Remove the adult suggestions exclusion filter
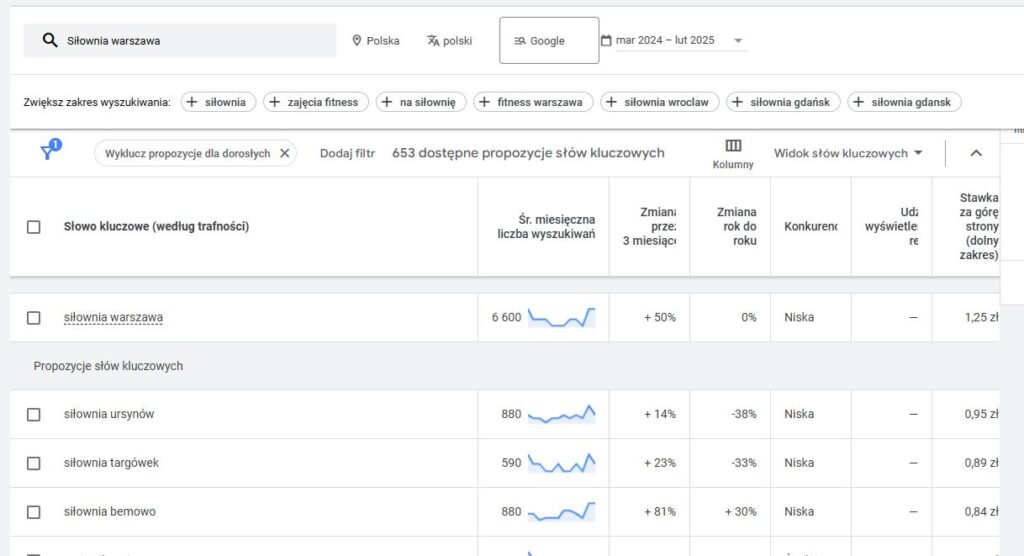 284,153
